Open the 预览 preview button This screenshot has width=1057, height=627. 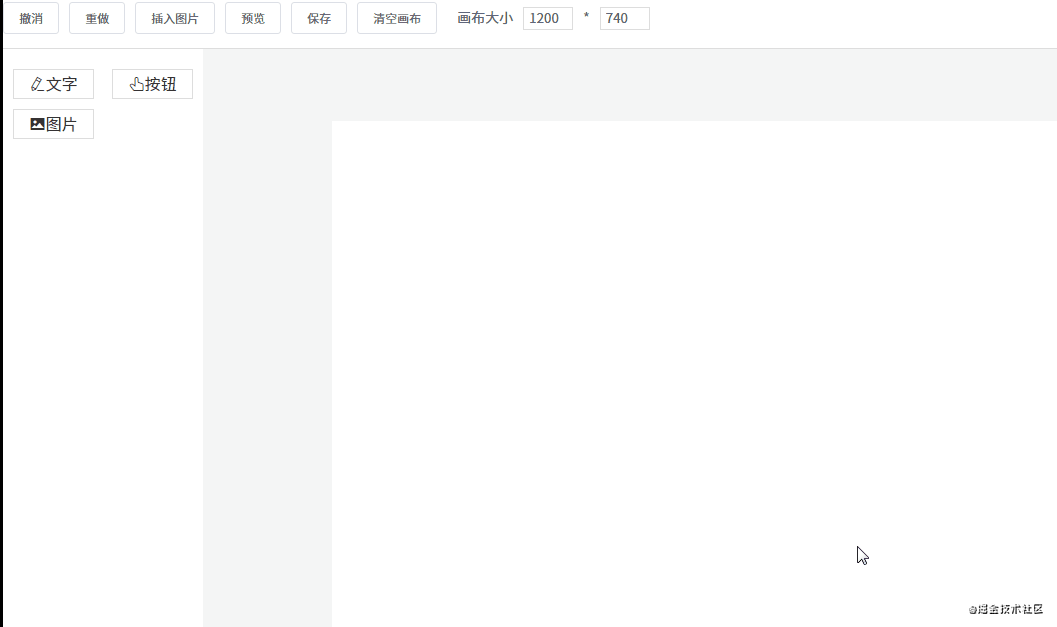pos(253,18)
